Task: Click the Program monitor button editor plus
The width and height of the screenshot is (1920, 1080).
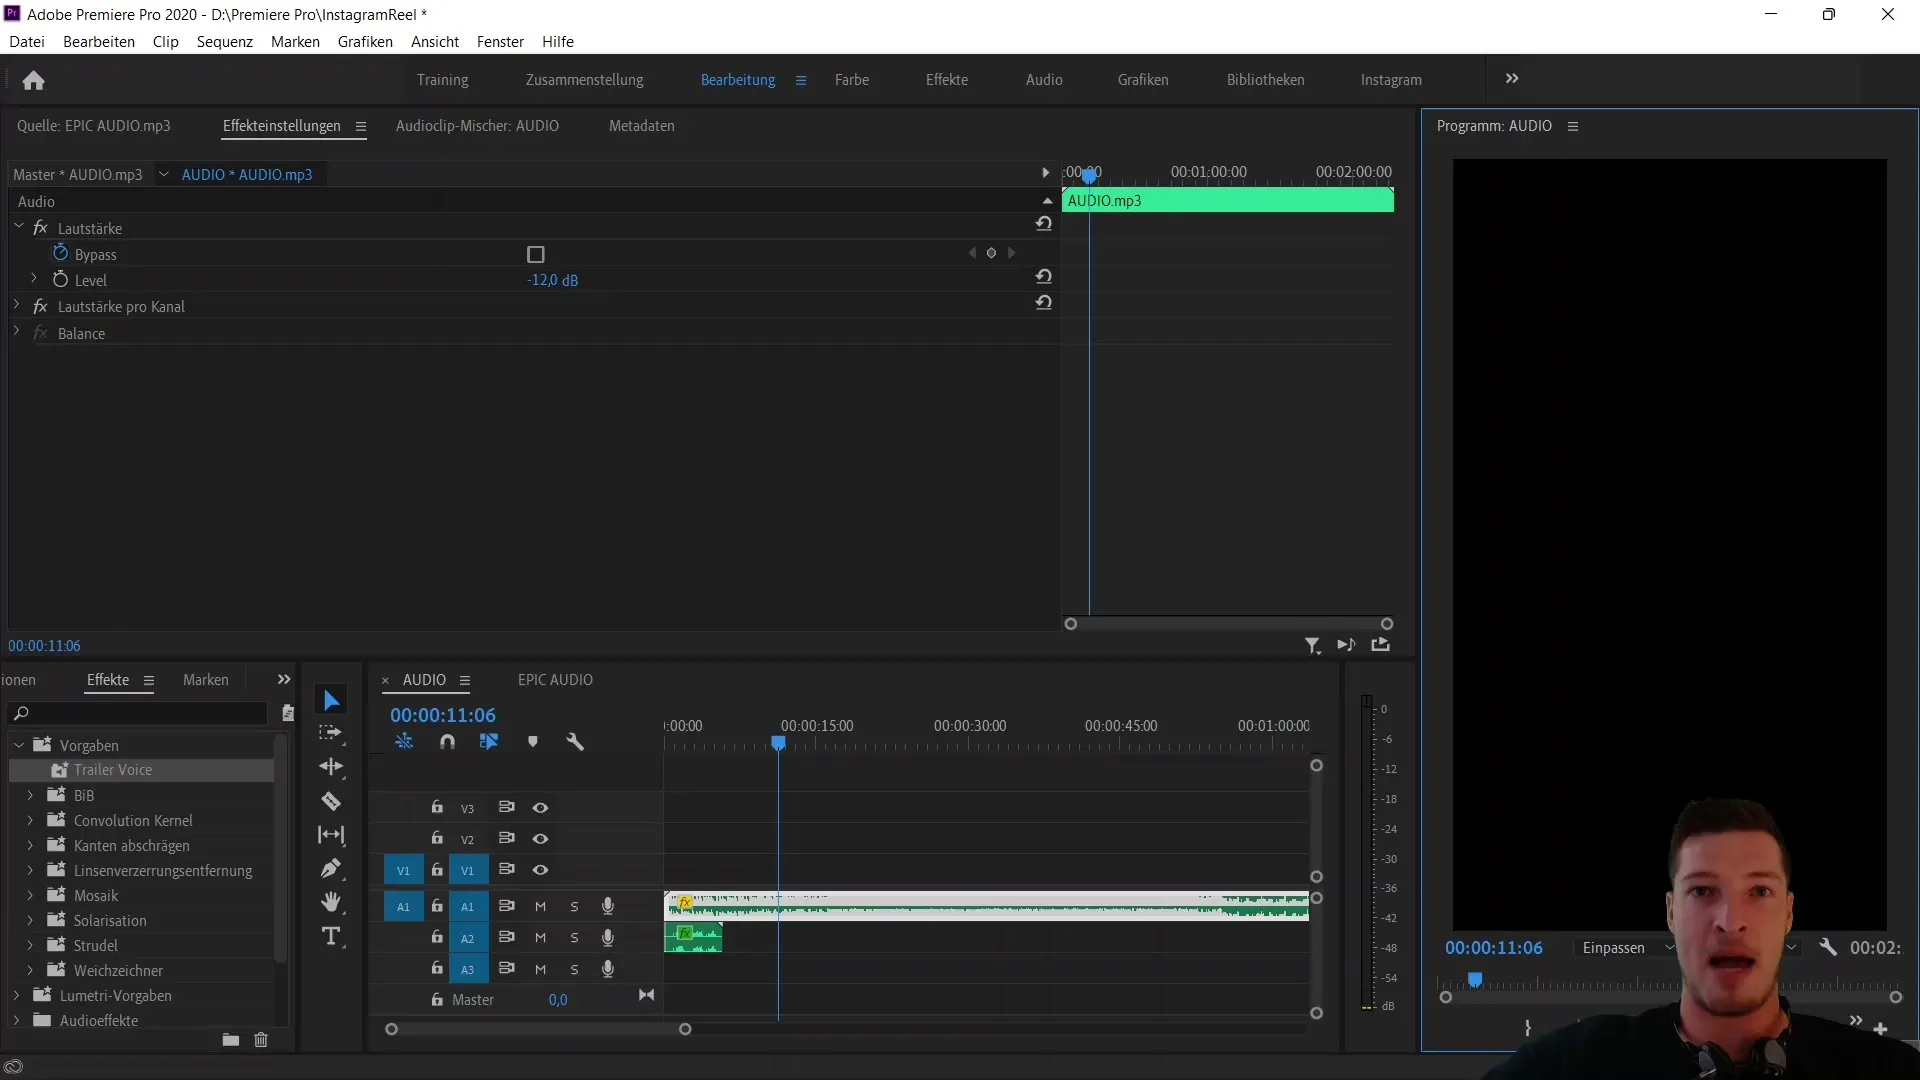Action: pos(1881,1029)
